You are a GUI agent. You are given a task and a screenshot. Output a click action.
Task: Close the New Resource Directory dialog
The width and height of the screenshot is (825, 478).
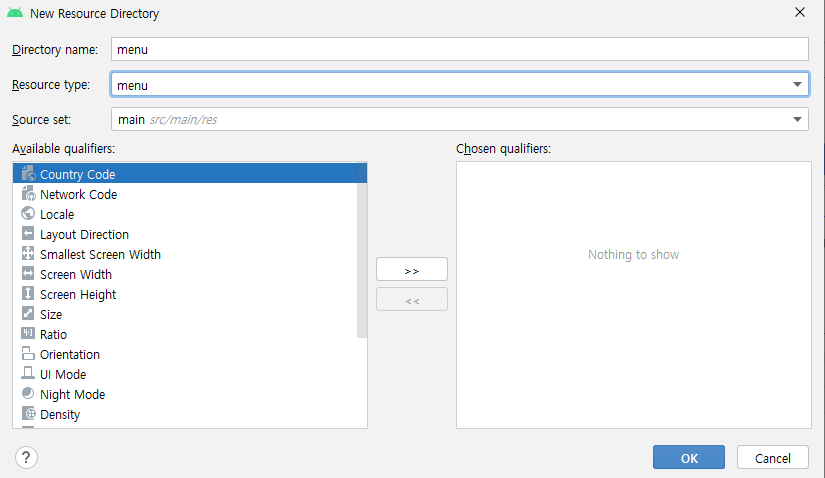coord(799,12)
